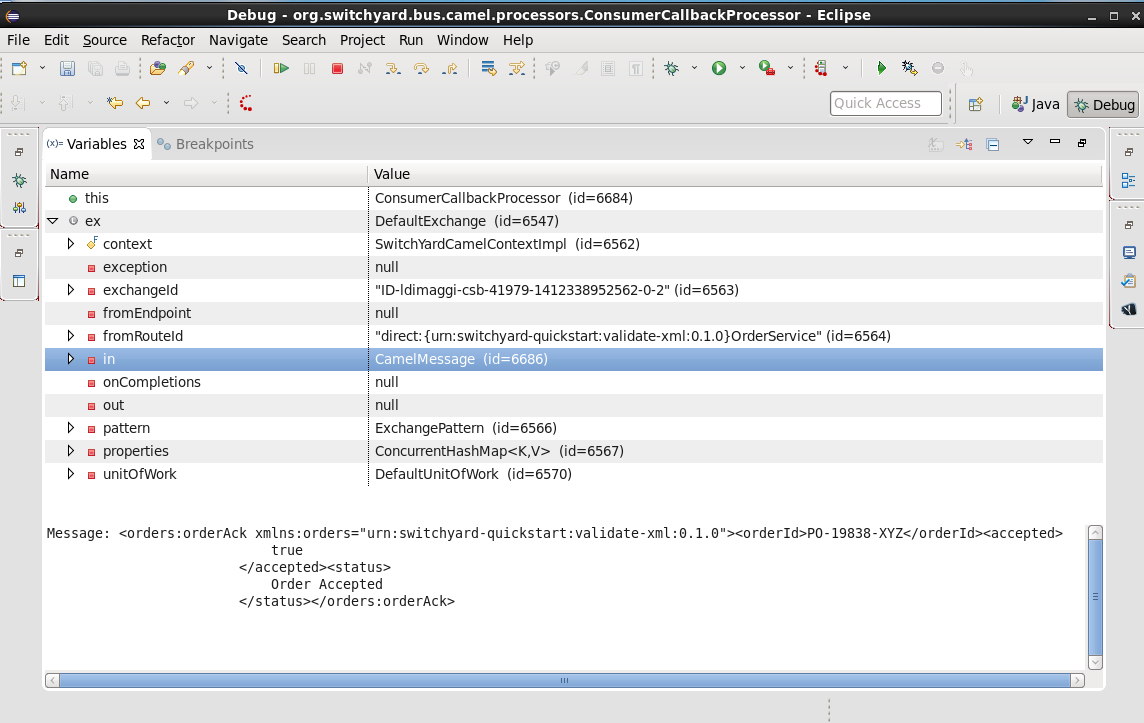Open the Window menu

click(463, 40)
